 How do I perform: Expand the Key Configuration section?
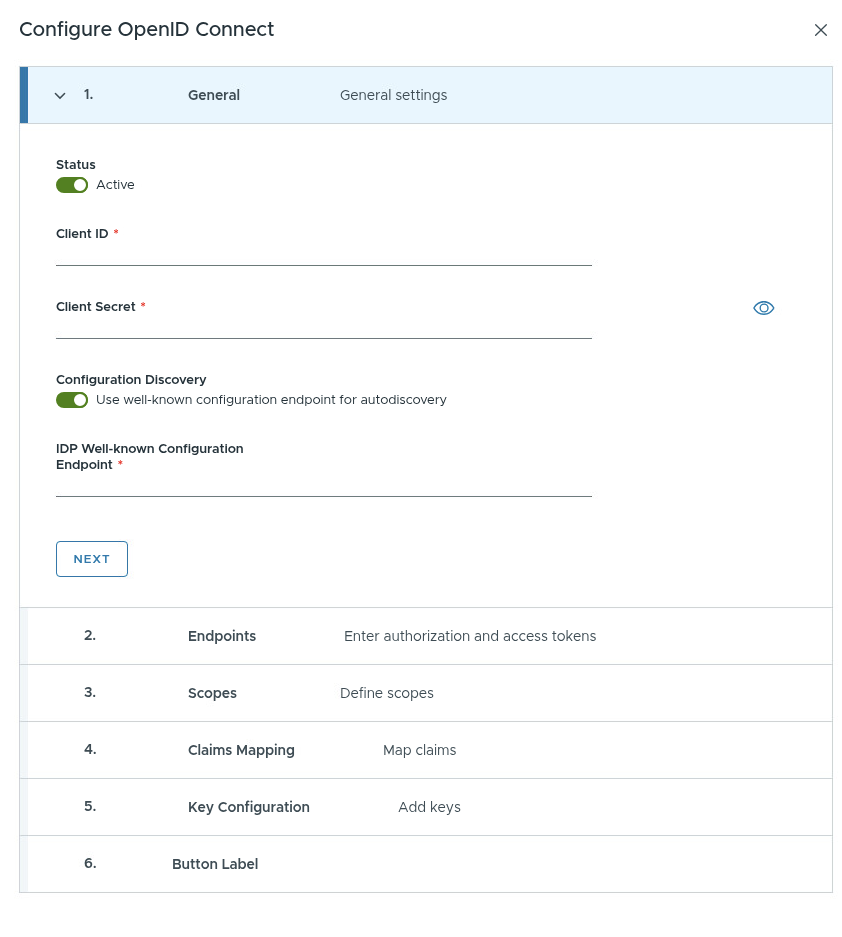coord(248,807)
